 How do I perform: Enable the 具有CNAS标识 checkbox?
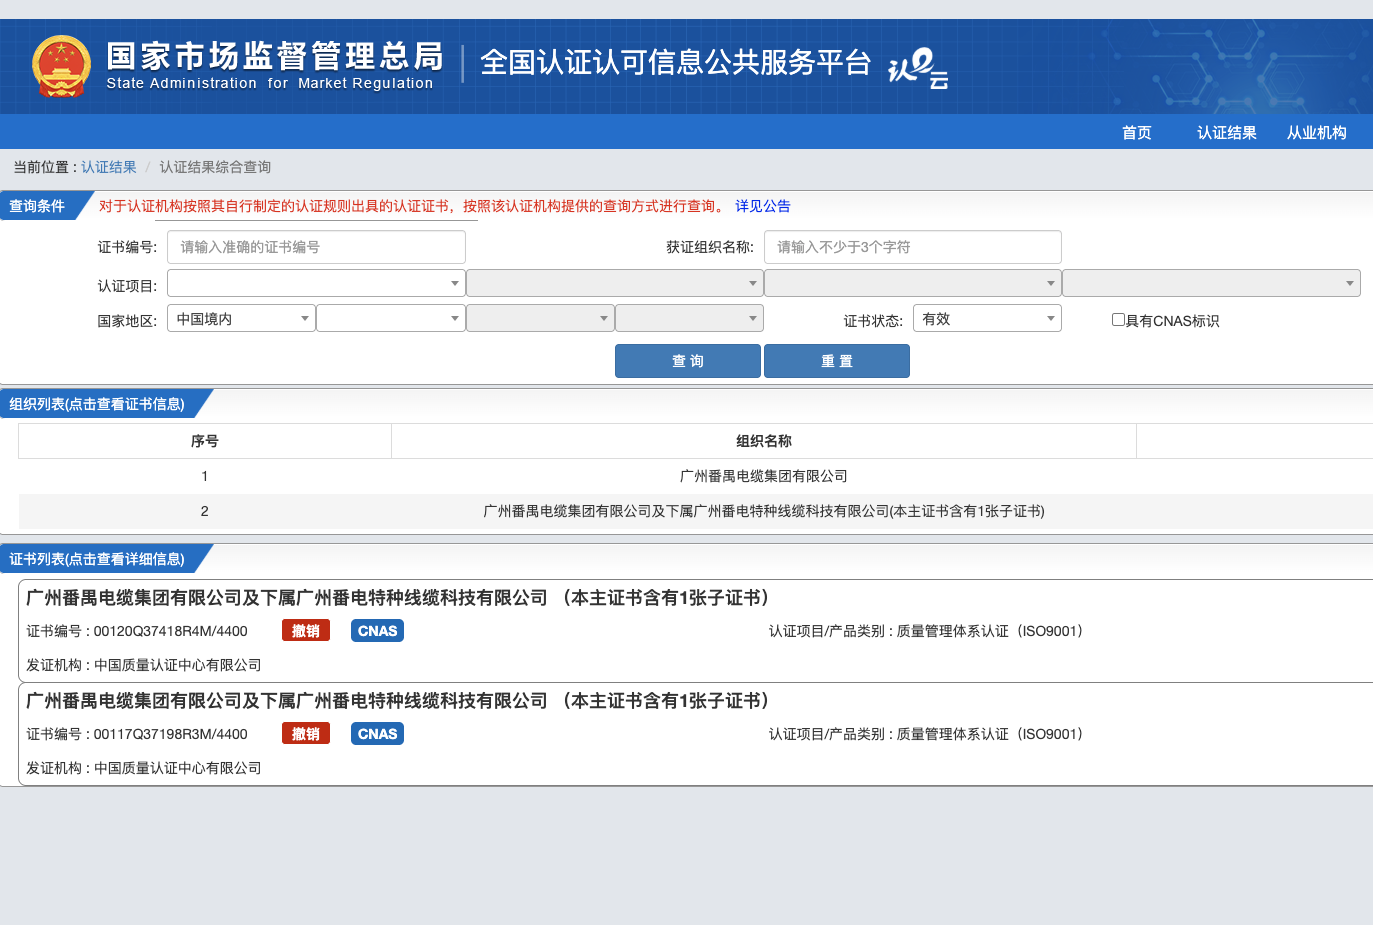point(1118,320)
